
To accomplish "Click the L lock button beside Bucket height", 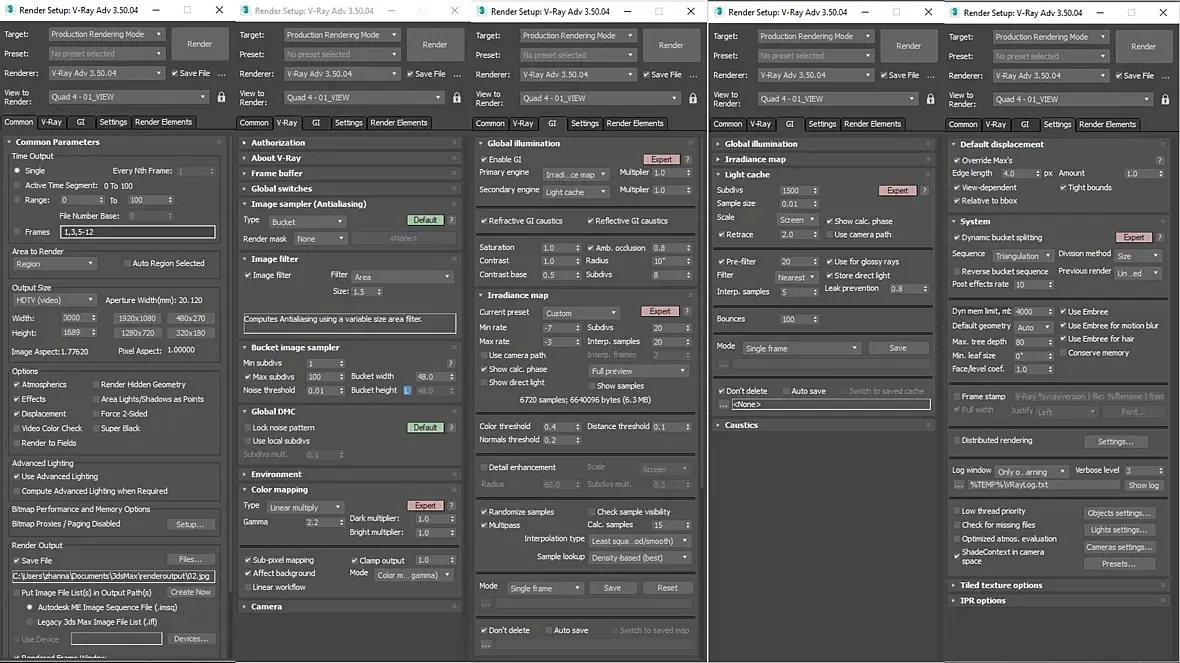I will 407,391.
